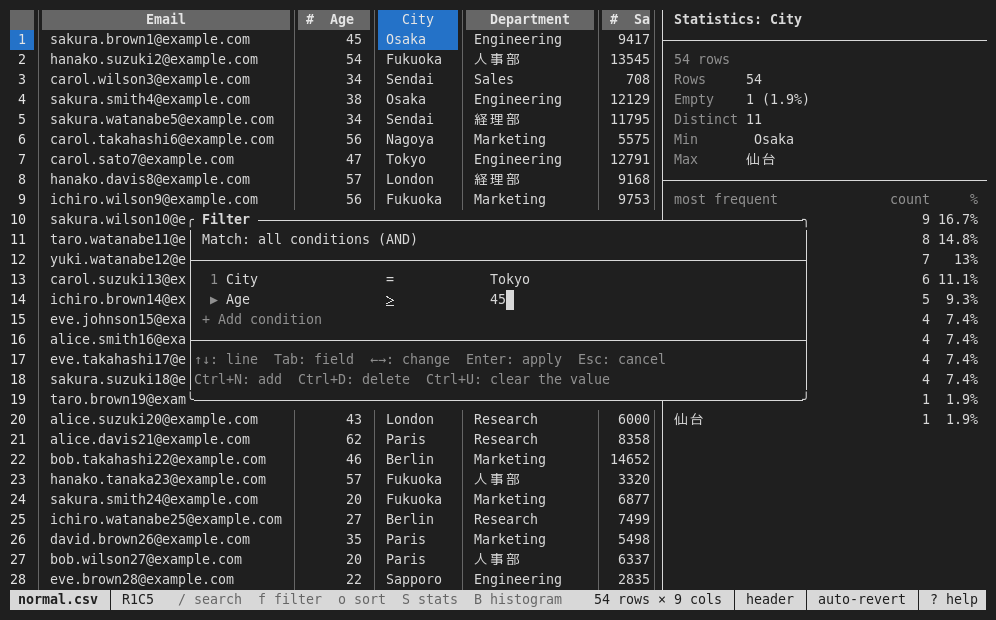
Task: Click the Age column header
Action: pos(333,20)
